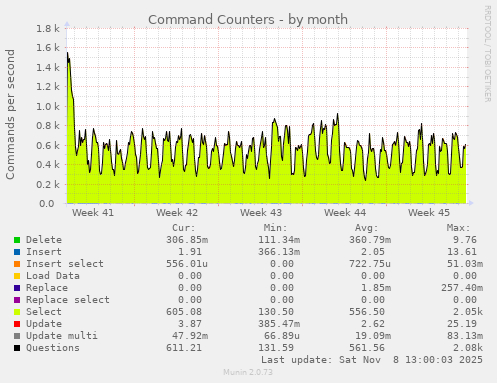Click the Munin 2.0.73 footer text

(x=248, y=372)
